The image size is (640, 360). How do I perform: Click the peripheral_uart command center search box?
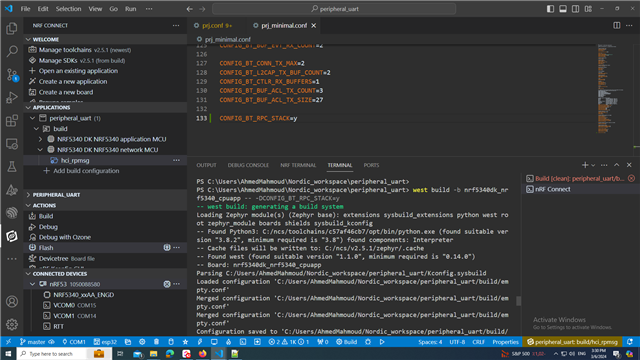click(334, 9)
